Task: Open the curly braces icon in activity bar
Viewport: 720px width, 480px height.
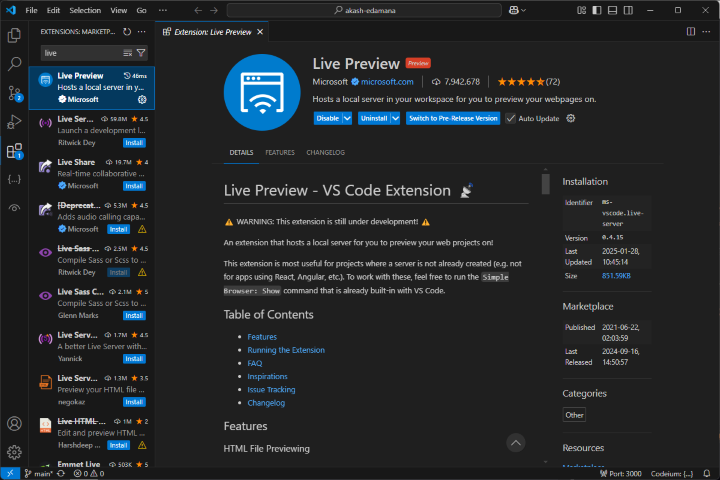Action: [x=14, y=180]
